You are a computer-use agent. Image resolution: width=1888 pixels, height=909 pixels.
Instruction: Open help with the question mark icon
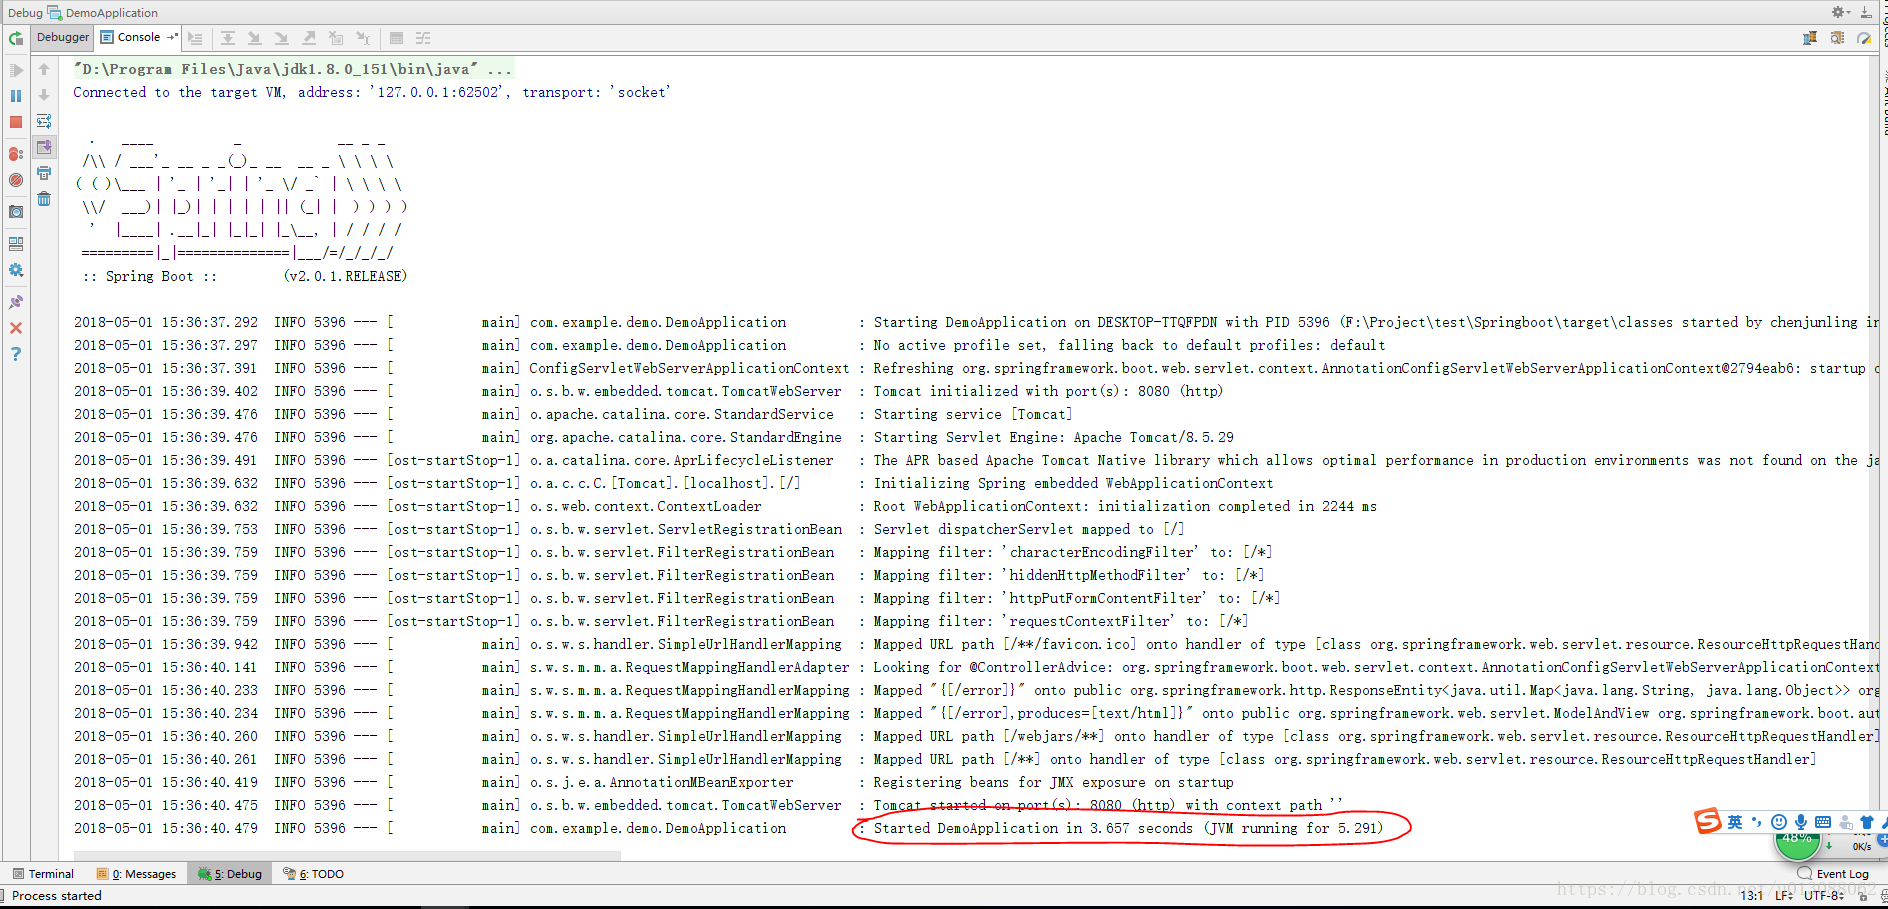(x=16, y=354)
